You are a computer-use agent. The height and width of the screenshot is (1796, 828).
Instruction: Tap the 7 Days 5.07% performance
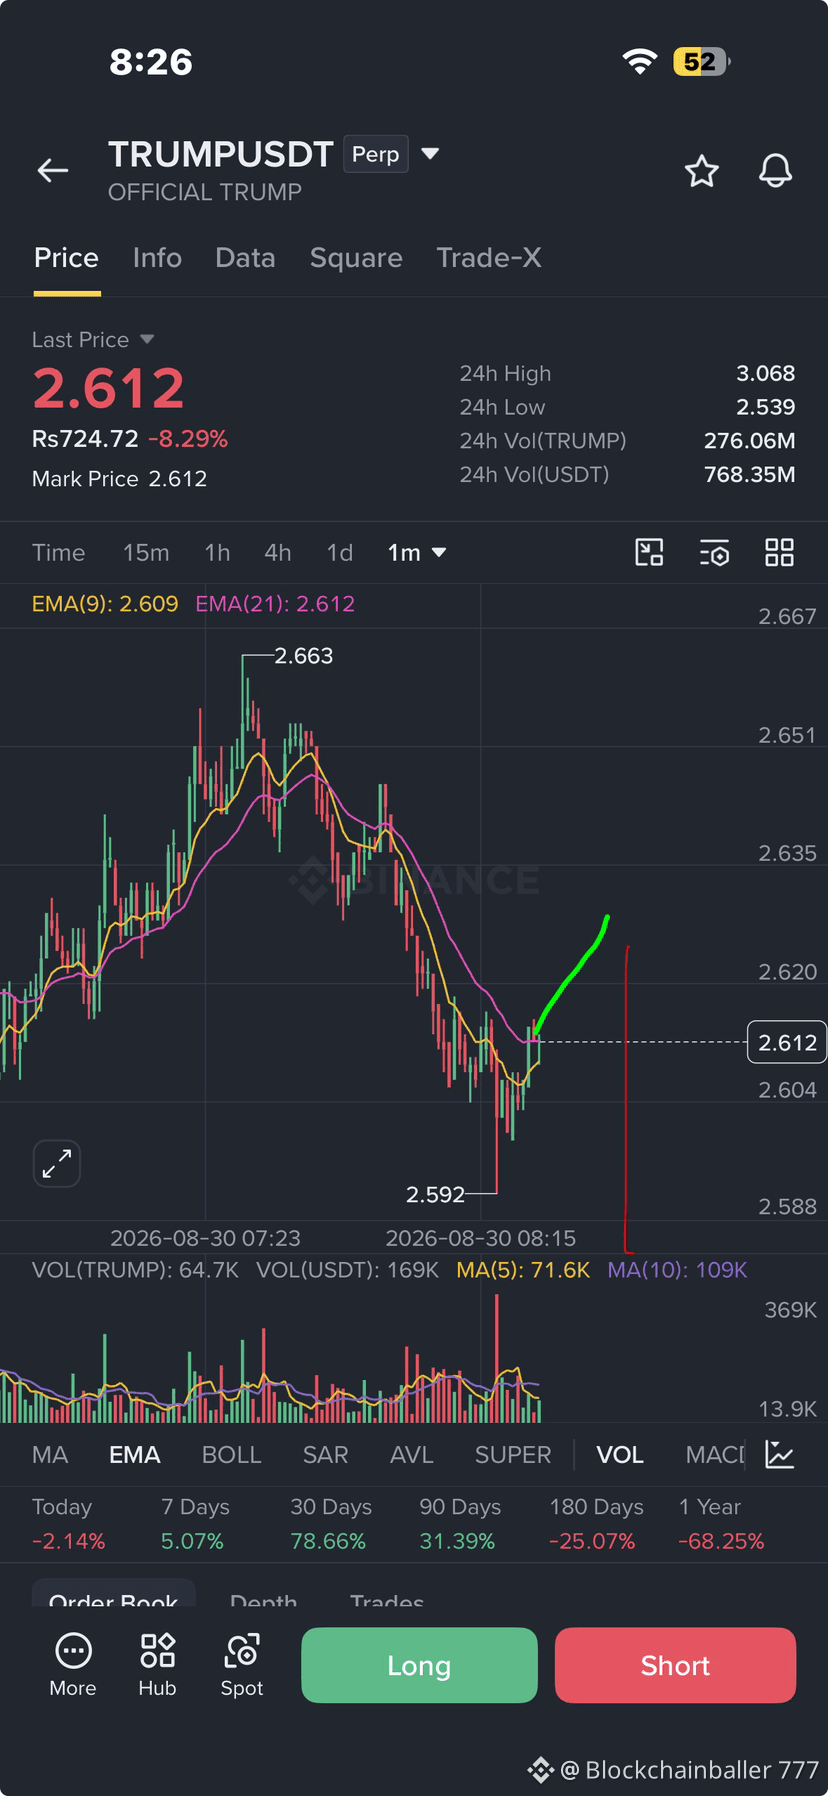pyautogui.click(x=195, y=1524)
